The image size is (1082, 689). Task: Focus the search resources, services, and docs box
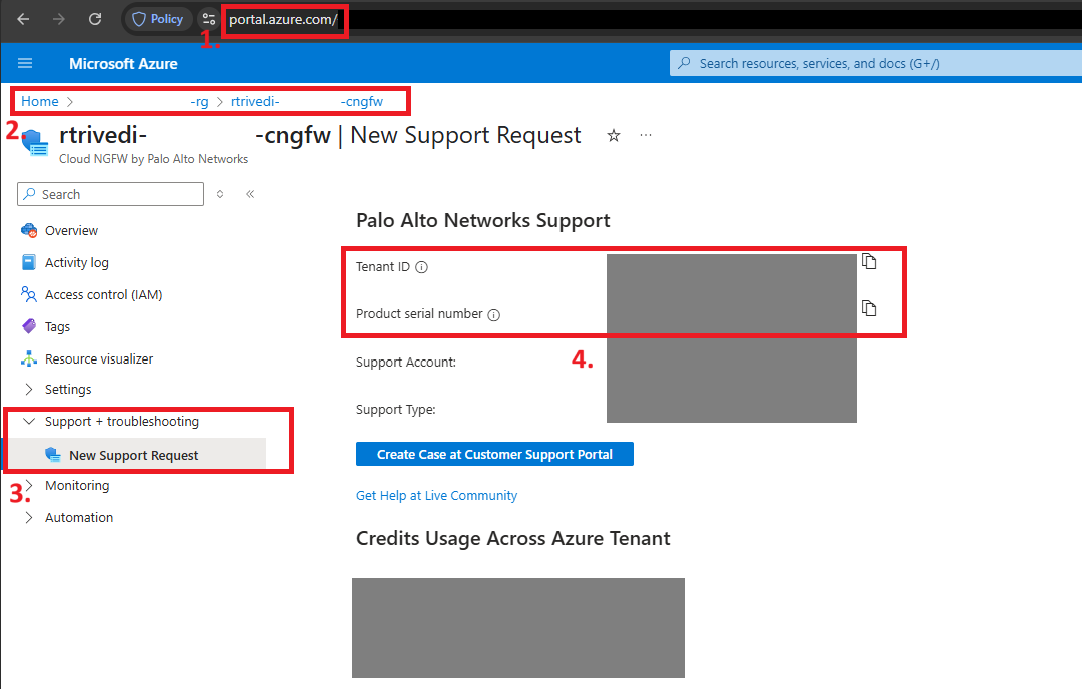click(876, 64)
